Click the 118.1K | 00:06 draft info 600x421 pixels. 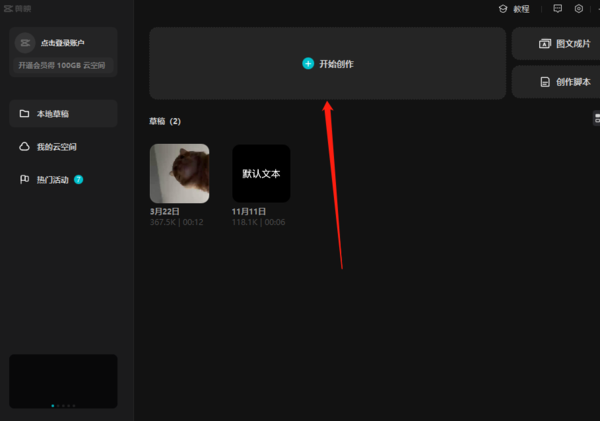coord(258,222)
